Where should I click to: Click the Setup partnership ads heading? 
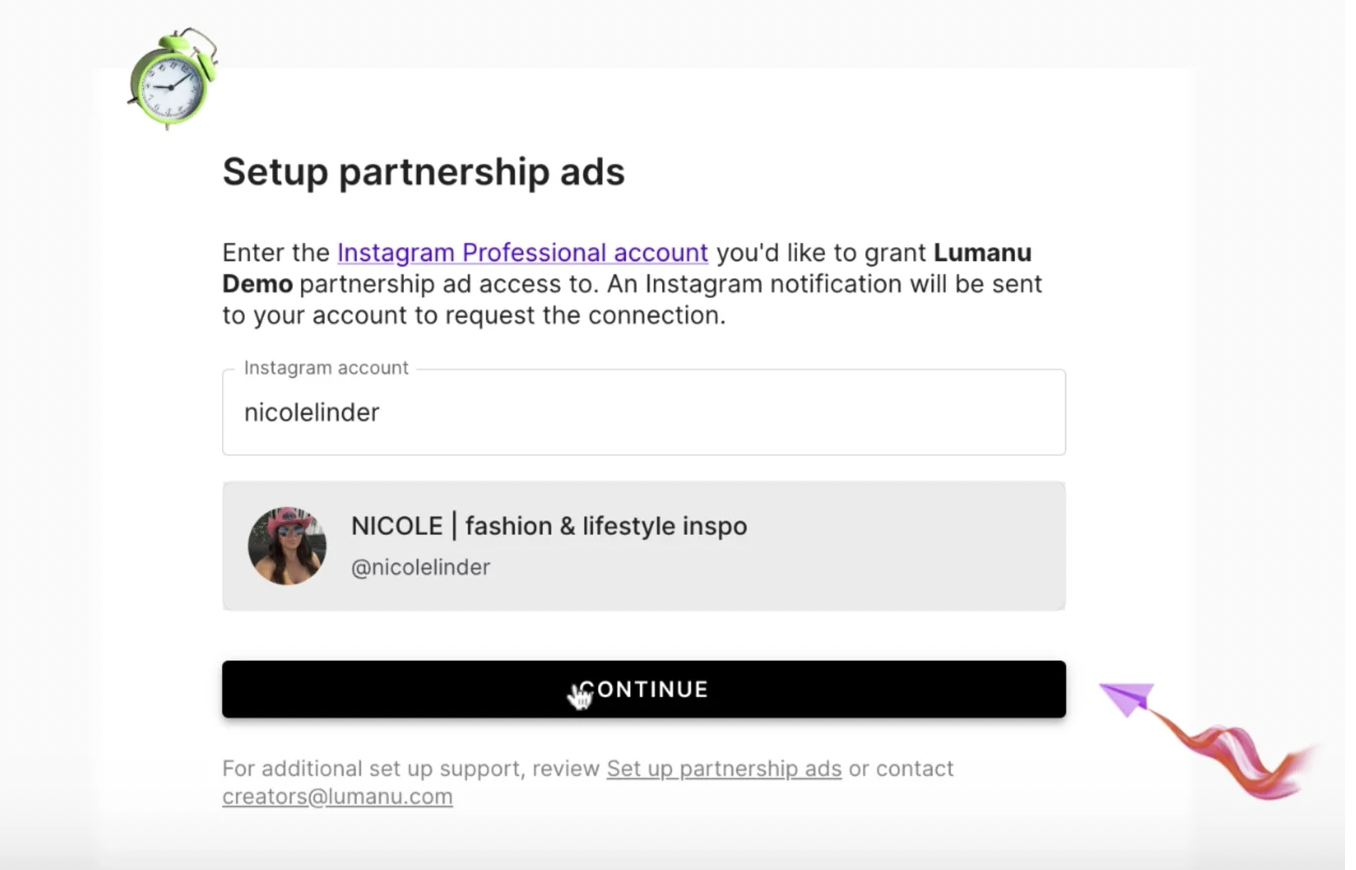tap(423, 172)
